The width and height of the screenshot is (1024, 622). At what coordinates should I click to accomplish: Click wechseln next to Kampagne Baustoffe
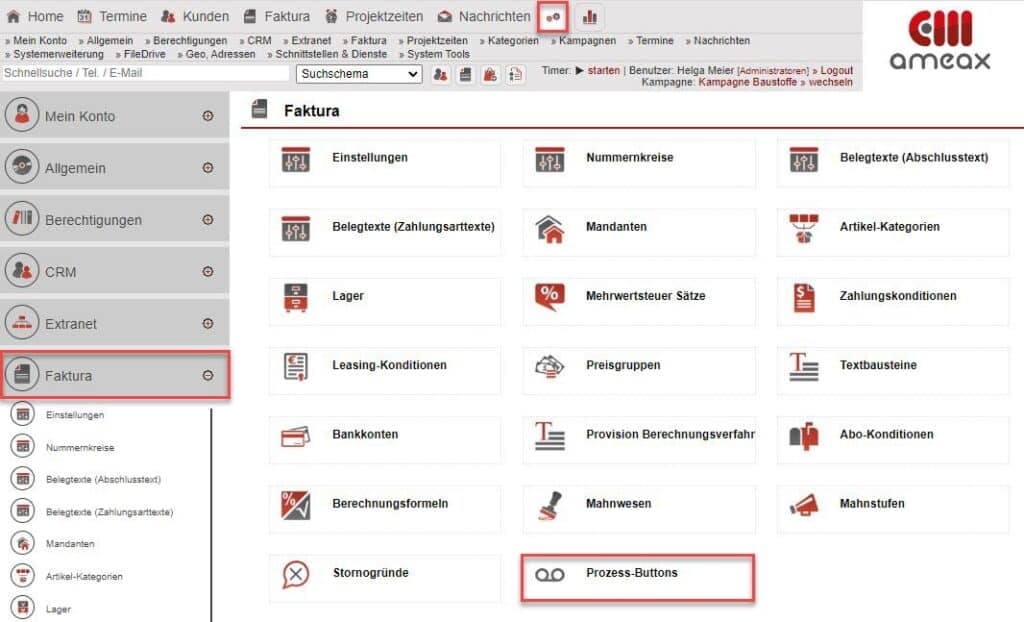coord(834,81)
